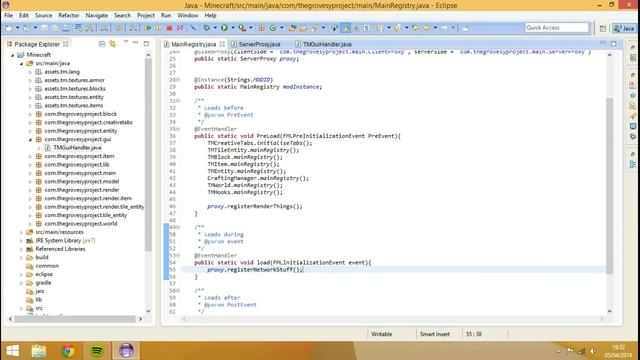
Task: Click the Open Perspective icon
Action: 603,28
